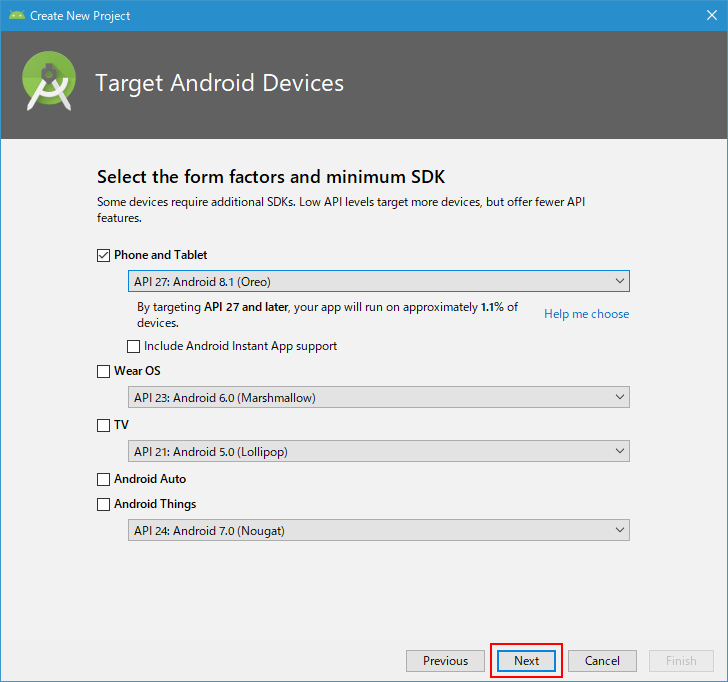Open the API 27 Android 8.1 Oreo dropdown

point(378,281)
